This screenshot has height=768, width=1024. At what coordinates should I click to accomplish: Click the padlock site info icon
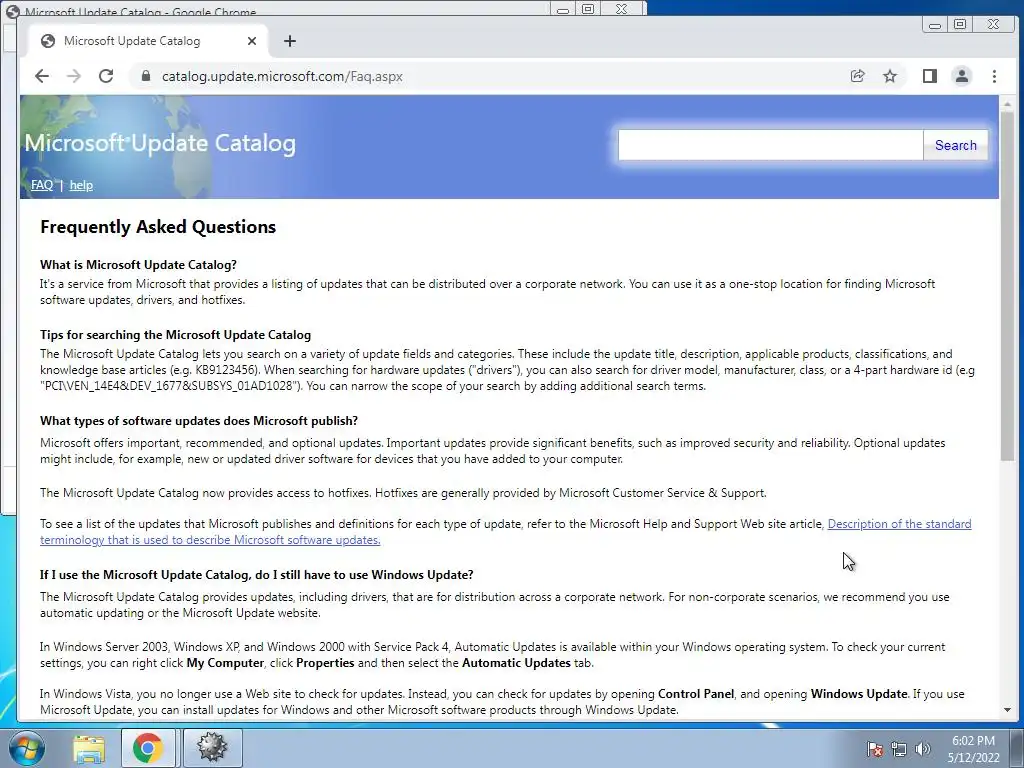point(145,76)
